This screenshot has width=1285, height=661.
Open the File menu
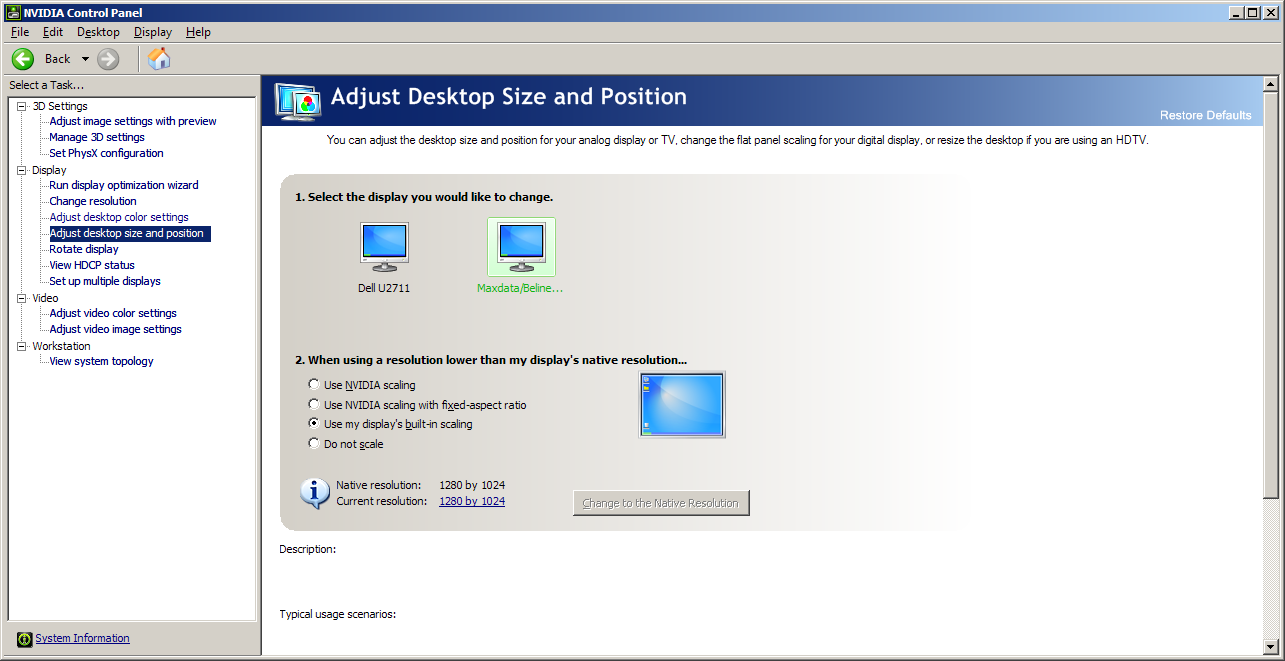pos(20,32)
